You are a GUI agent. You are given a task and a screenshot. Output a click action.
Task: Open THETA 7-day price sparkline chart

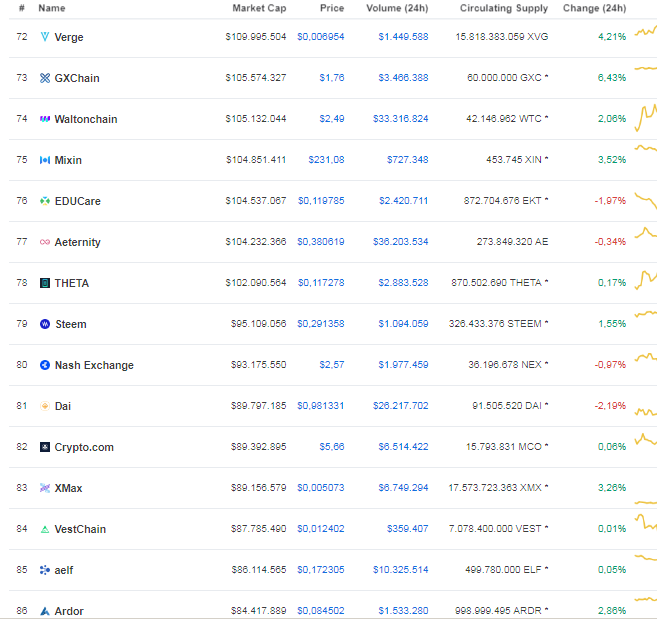(x=646, y=280)
